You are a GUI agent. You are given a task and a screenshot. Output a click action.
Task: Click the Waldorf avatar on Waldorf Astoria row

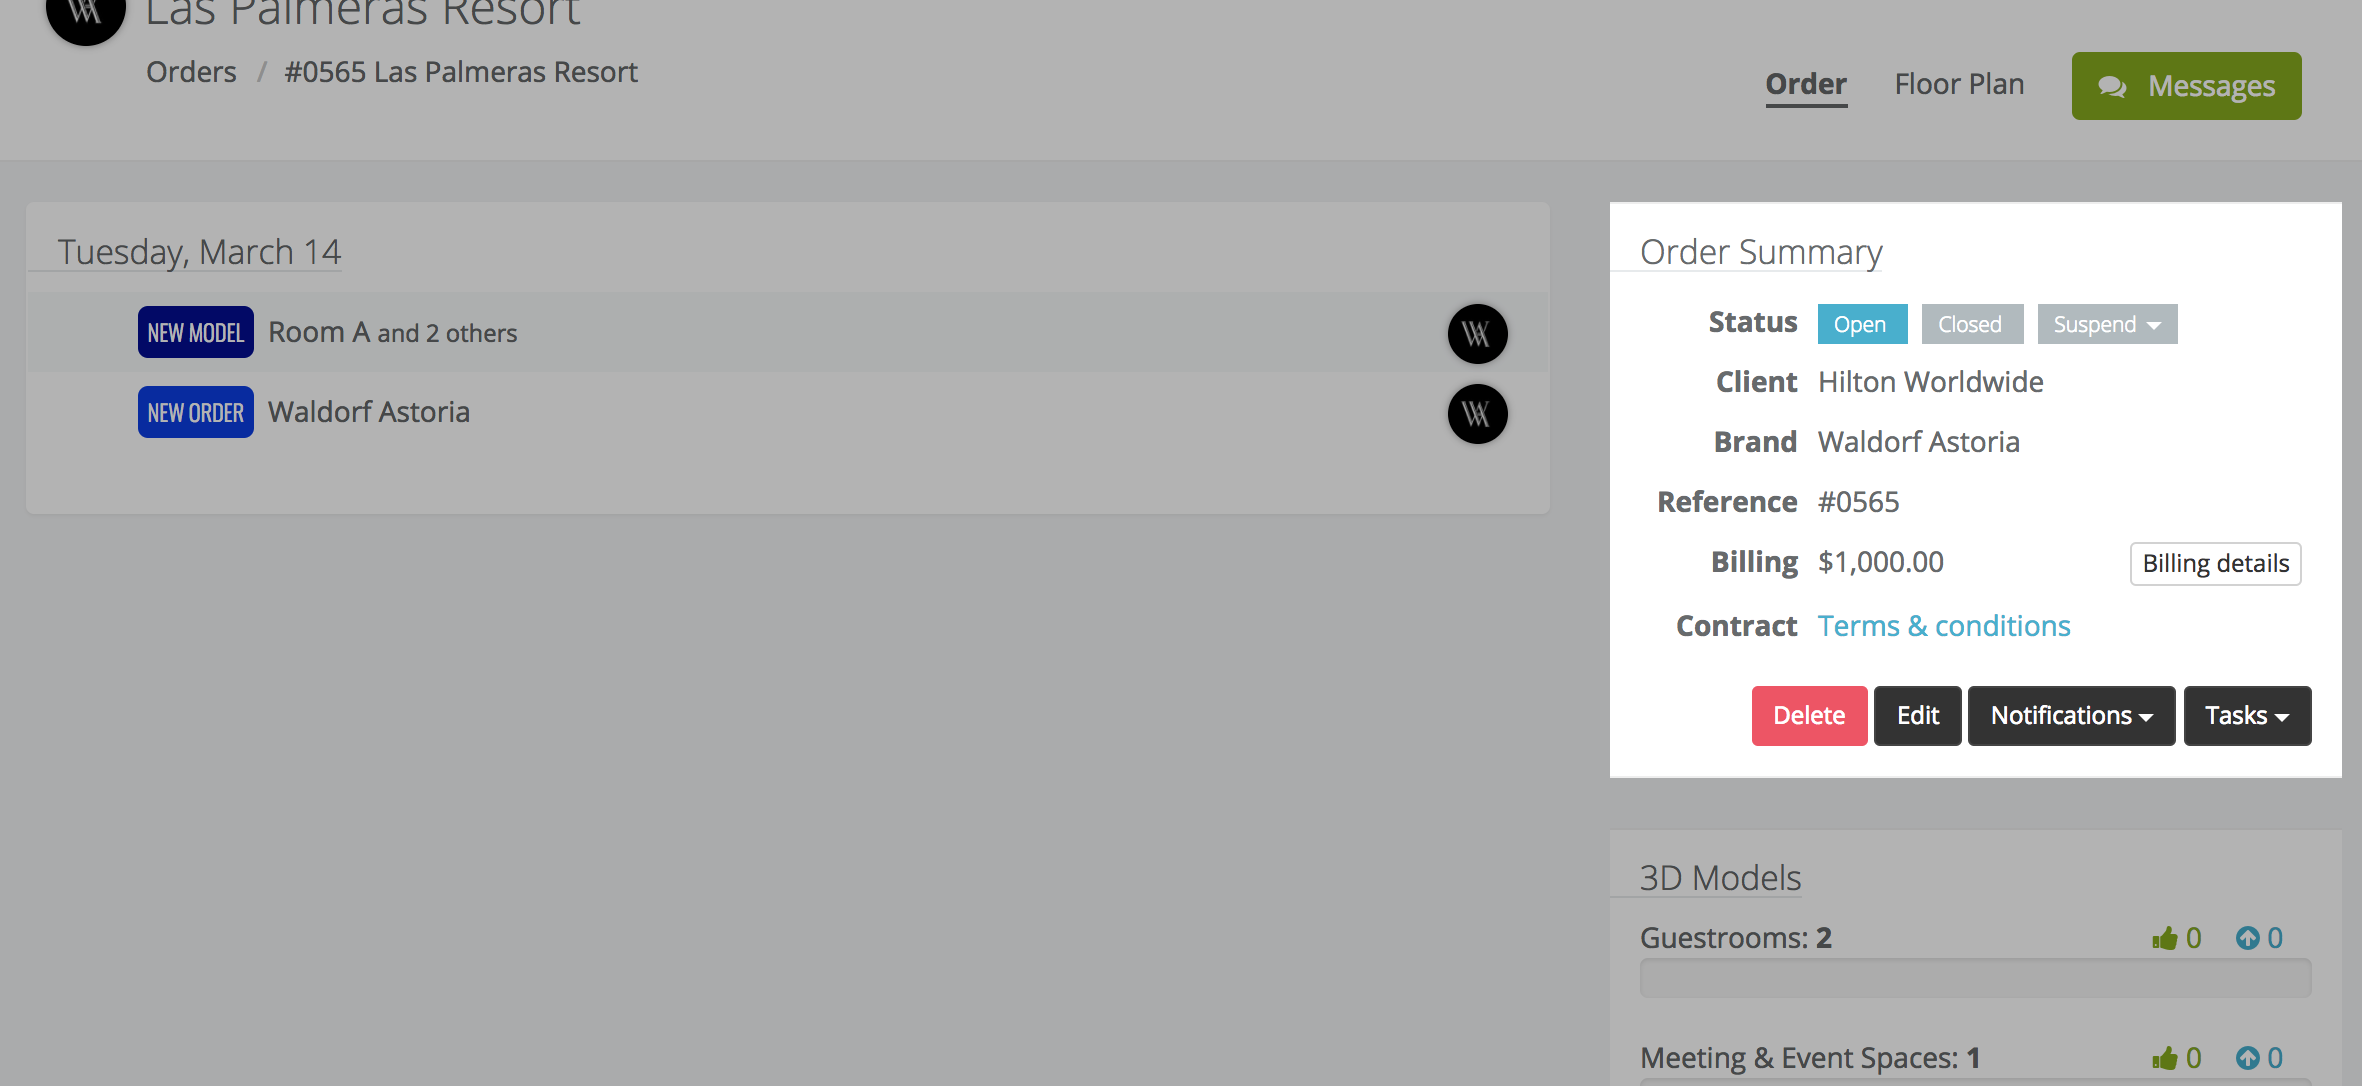(x=1477, y=414)
